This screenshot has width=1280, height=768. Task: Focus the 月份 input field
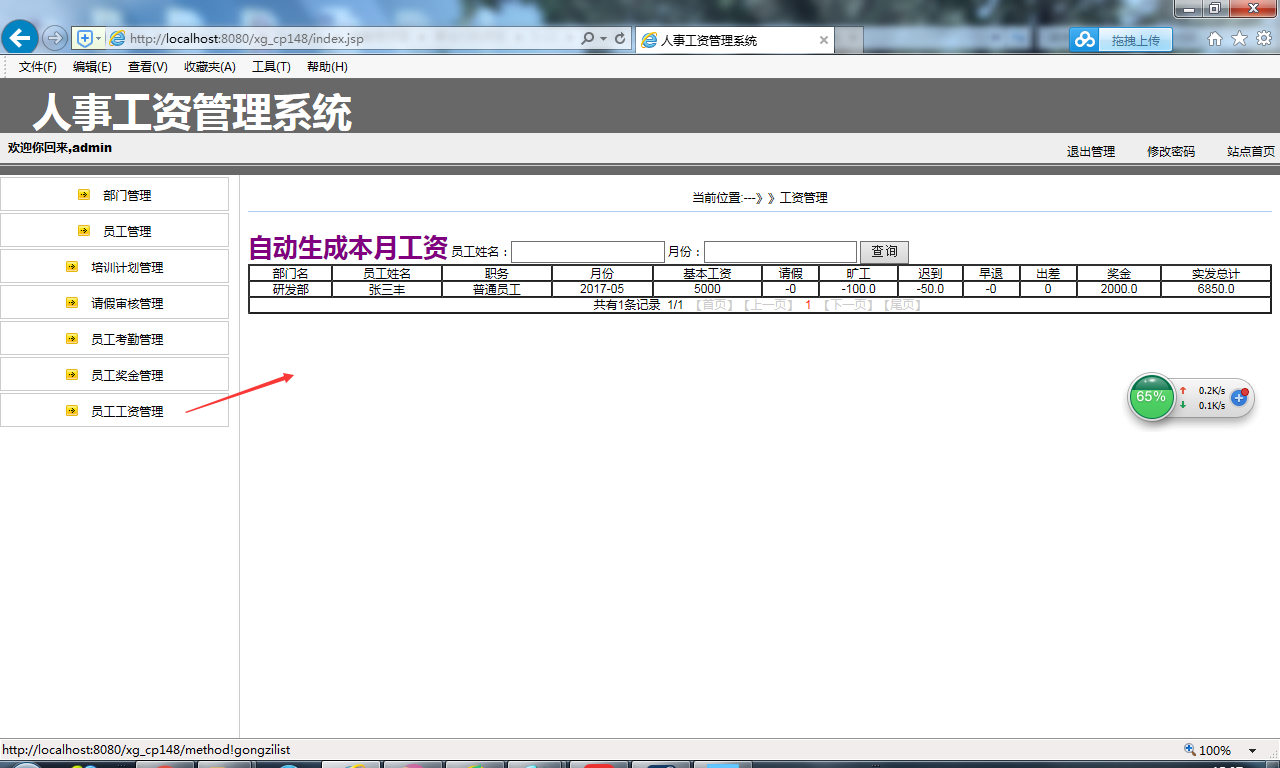(781, 252)
